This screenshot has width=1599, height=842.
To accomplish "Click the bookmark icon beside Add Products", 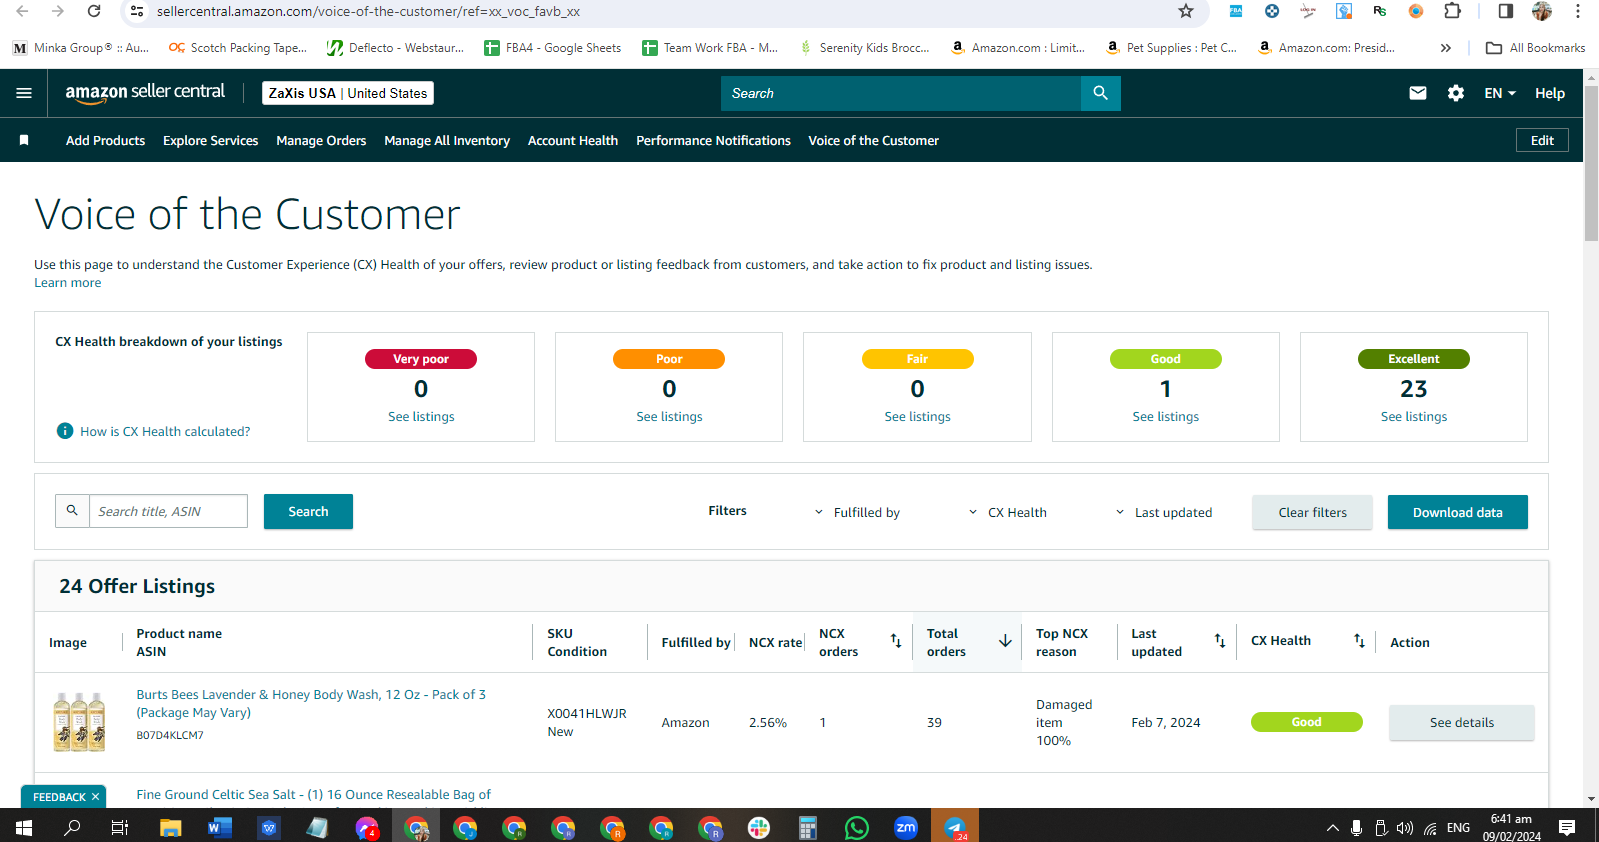I will click(24, 140).
